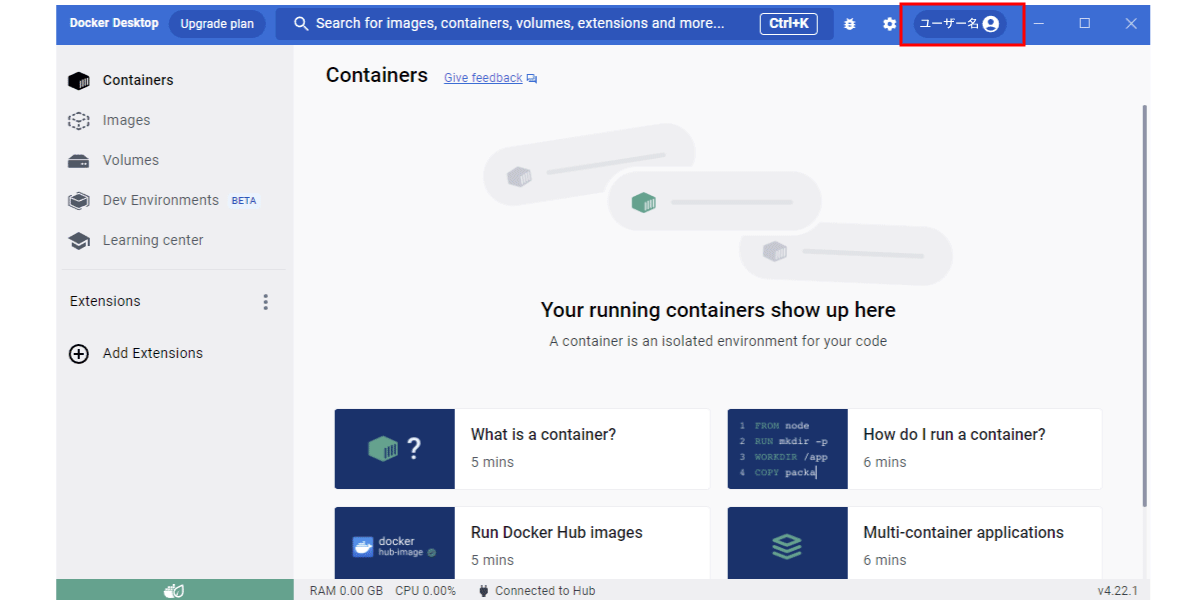The width and height of the screenshot is (1200, 600).
Task: Click the Learning center graduation cap icon
Action: (x=79, y=241)
